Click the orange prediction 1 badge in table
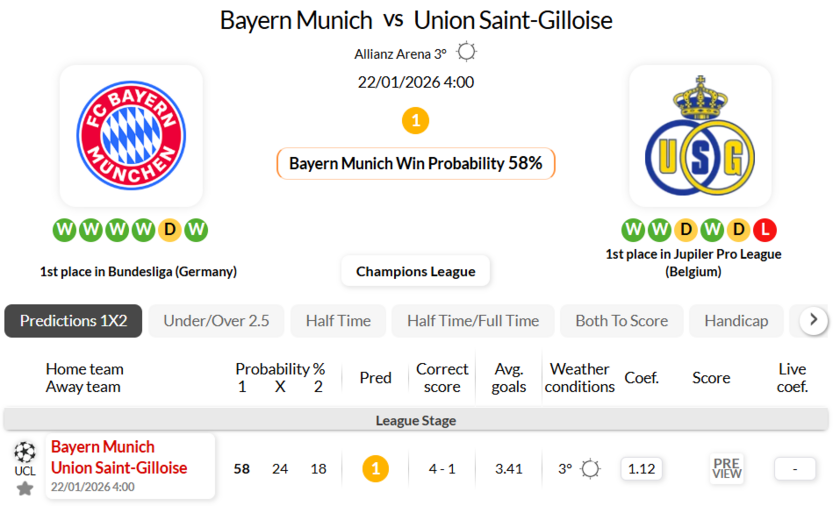Viewport: 840px width, 506px height. tap(375, 468)
